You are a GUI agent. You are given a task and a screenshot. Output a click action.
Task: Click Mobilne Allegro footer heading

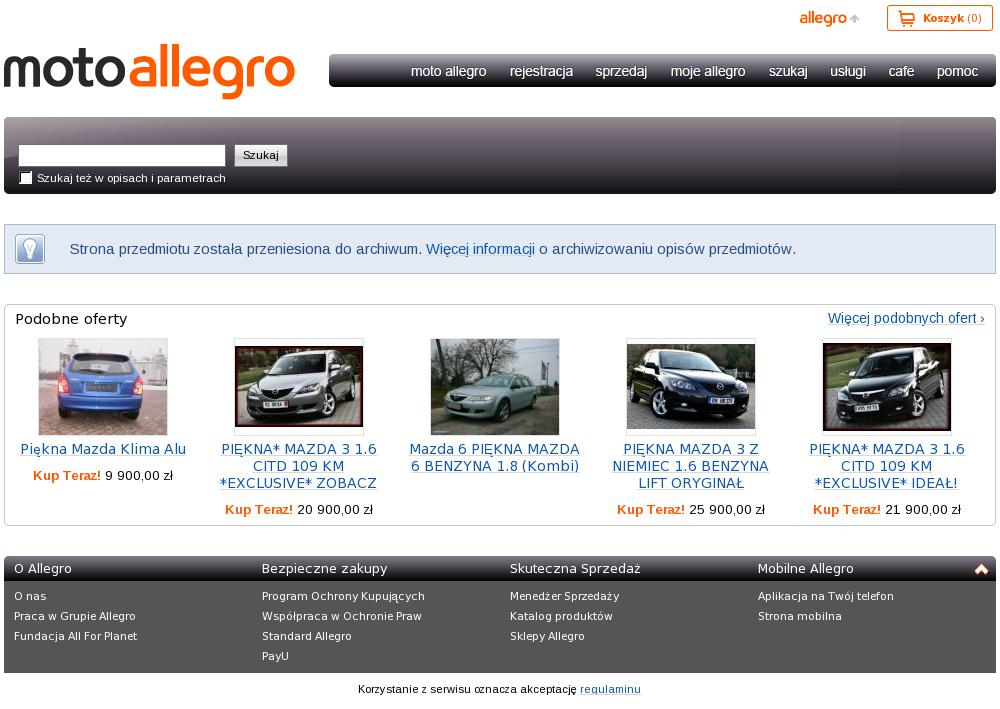pyautogui.click(x=805, y=569)
